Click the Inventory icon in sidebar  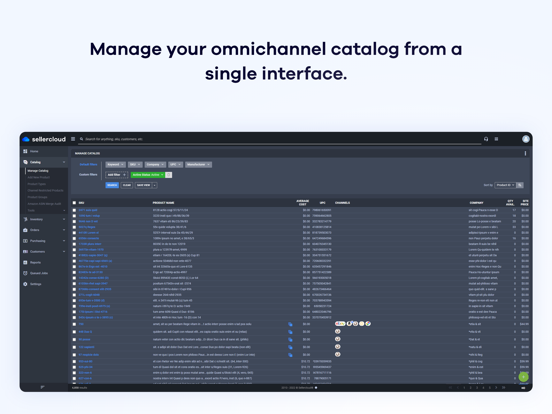tap(25, 219)
